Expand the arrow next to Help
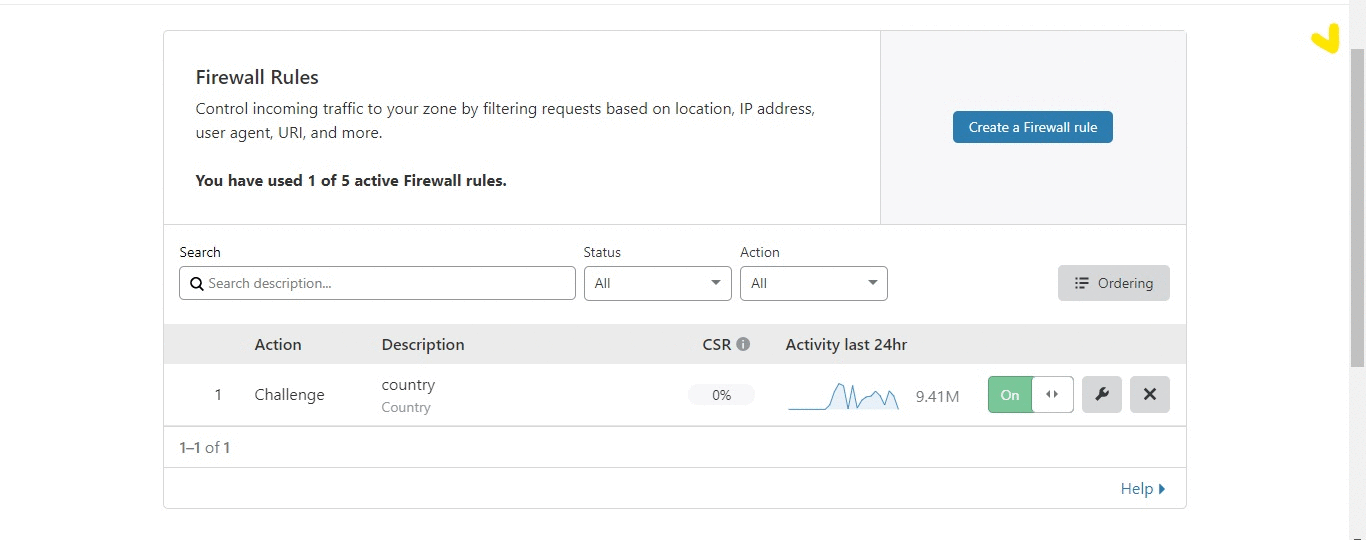 coord(1162,489)
